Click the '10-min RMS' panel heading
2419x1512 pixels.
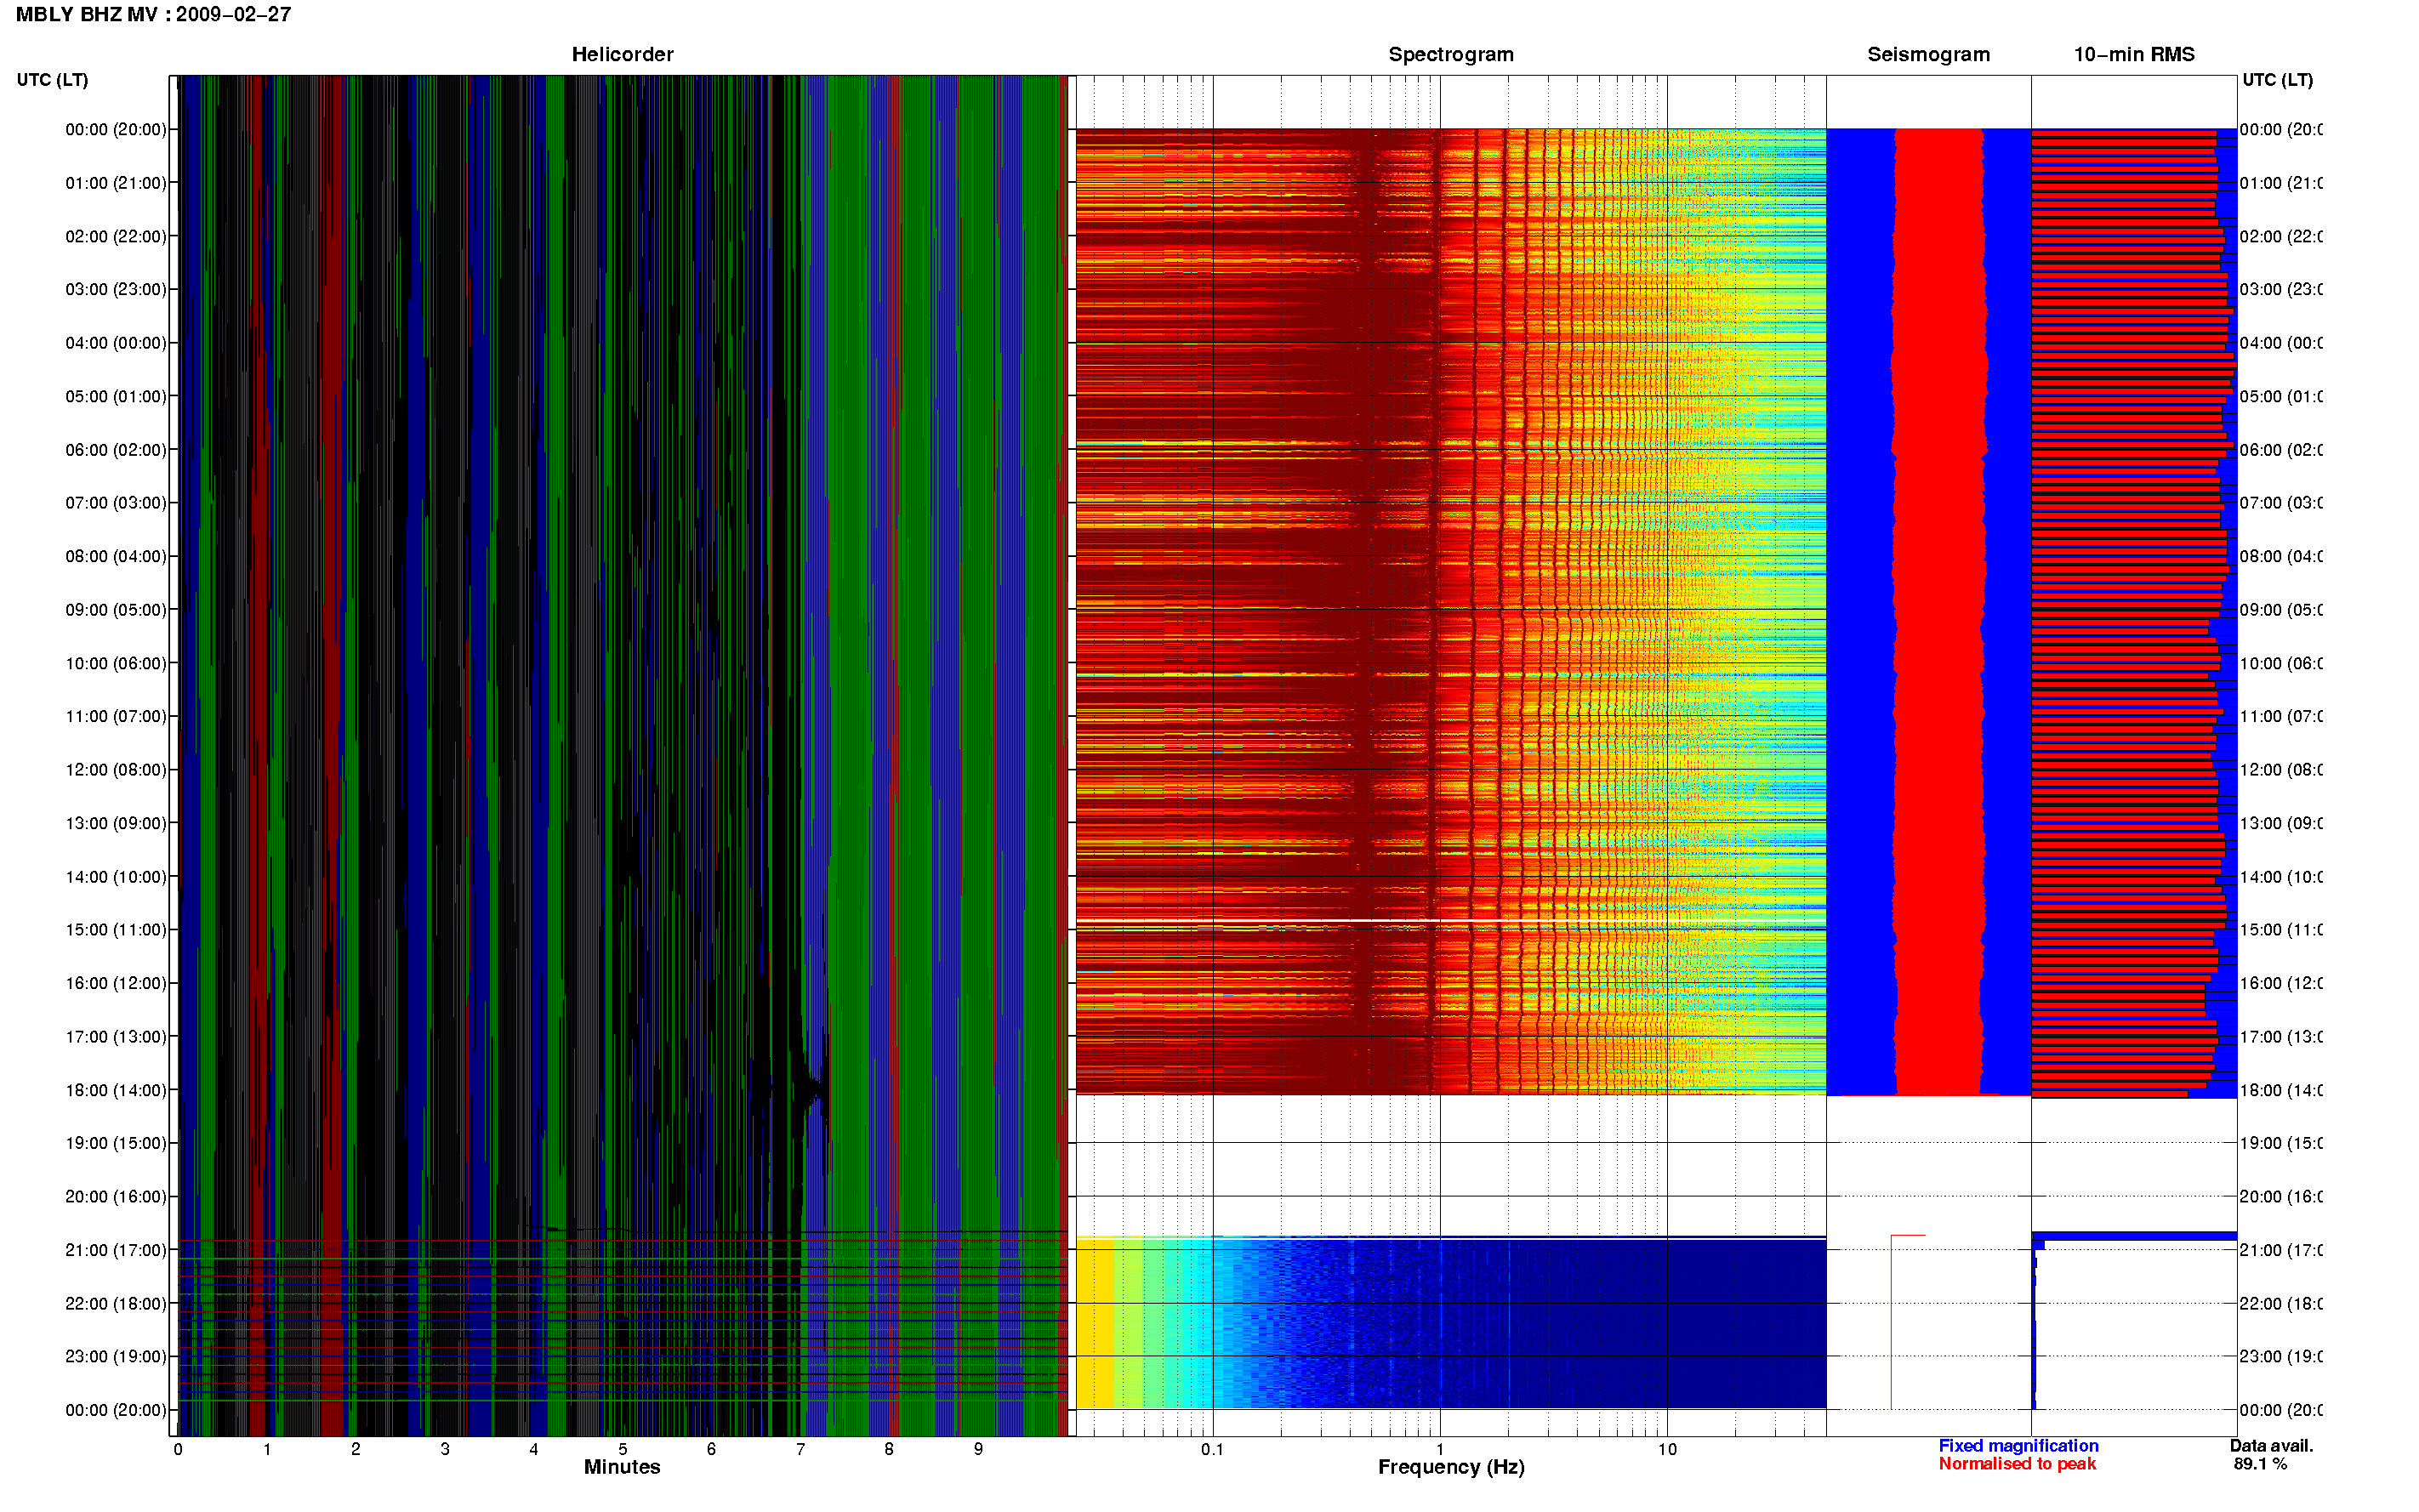pyautogui.click(x=2133, y=54)
